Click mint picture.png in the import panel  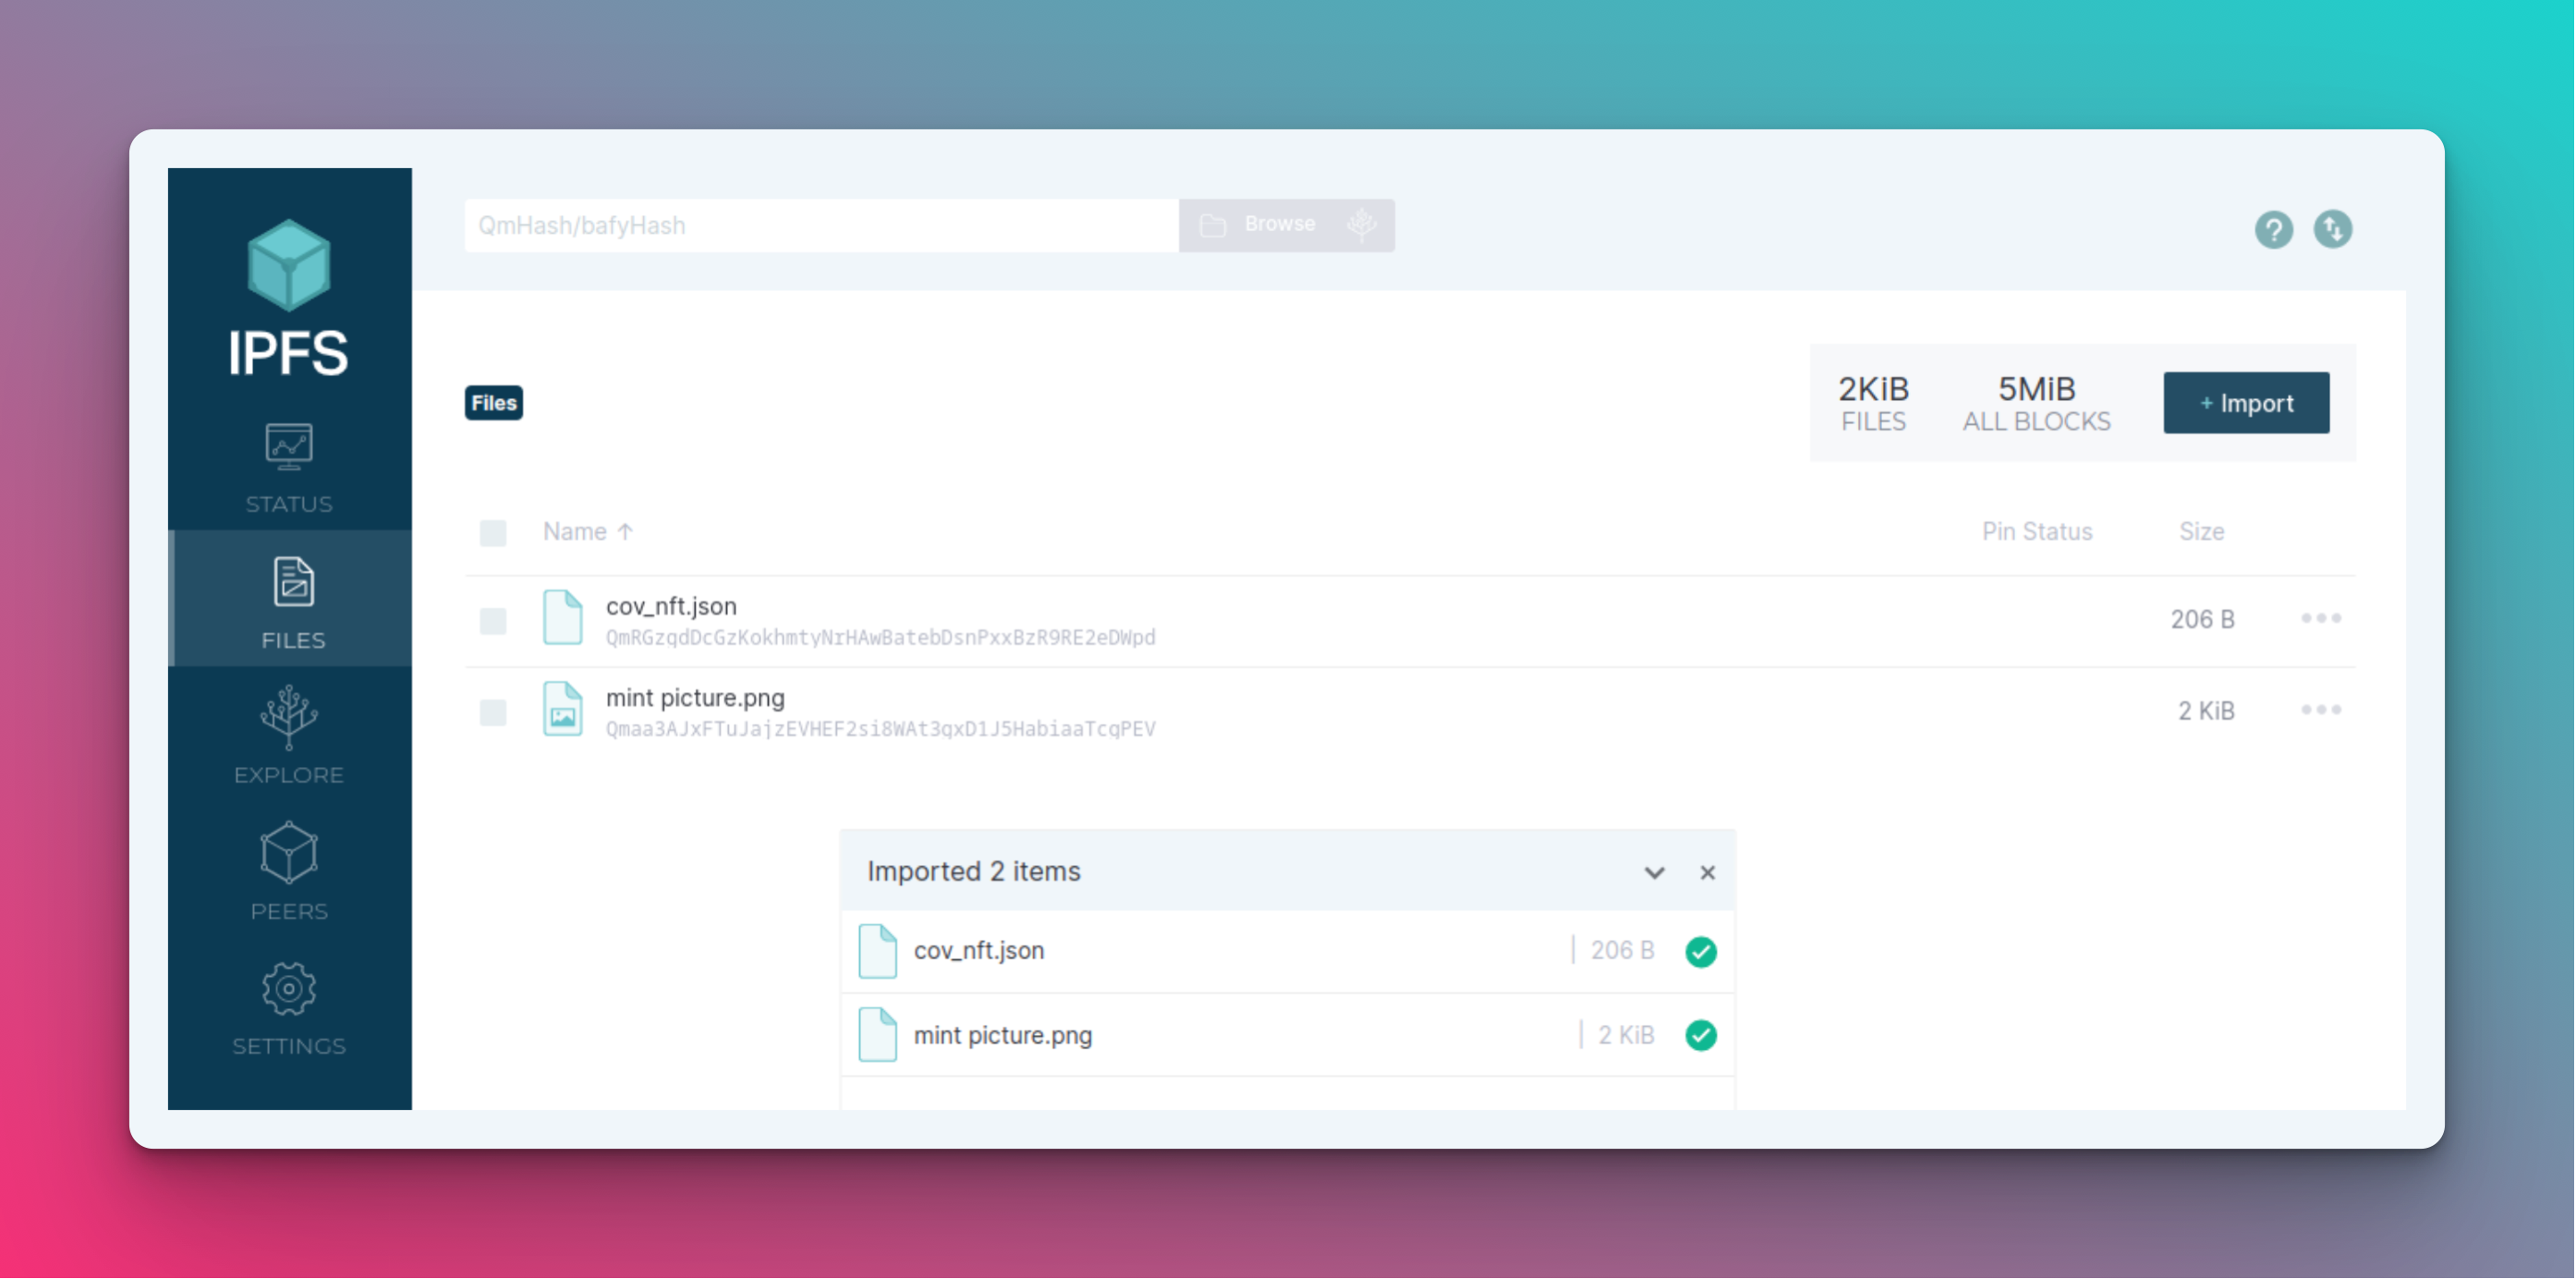pos(1002,1035)
